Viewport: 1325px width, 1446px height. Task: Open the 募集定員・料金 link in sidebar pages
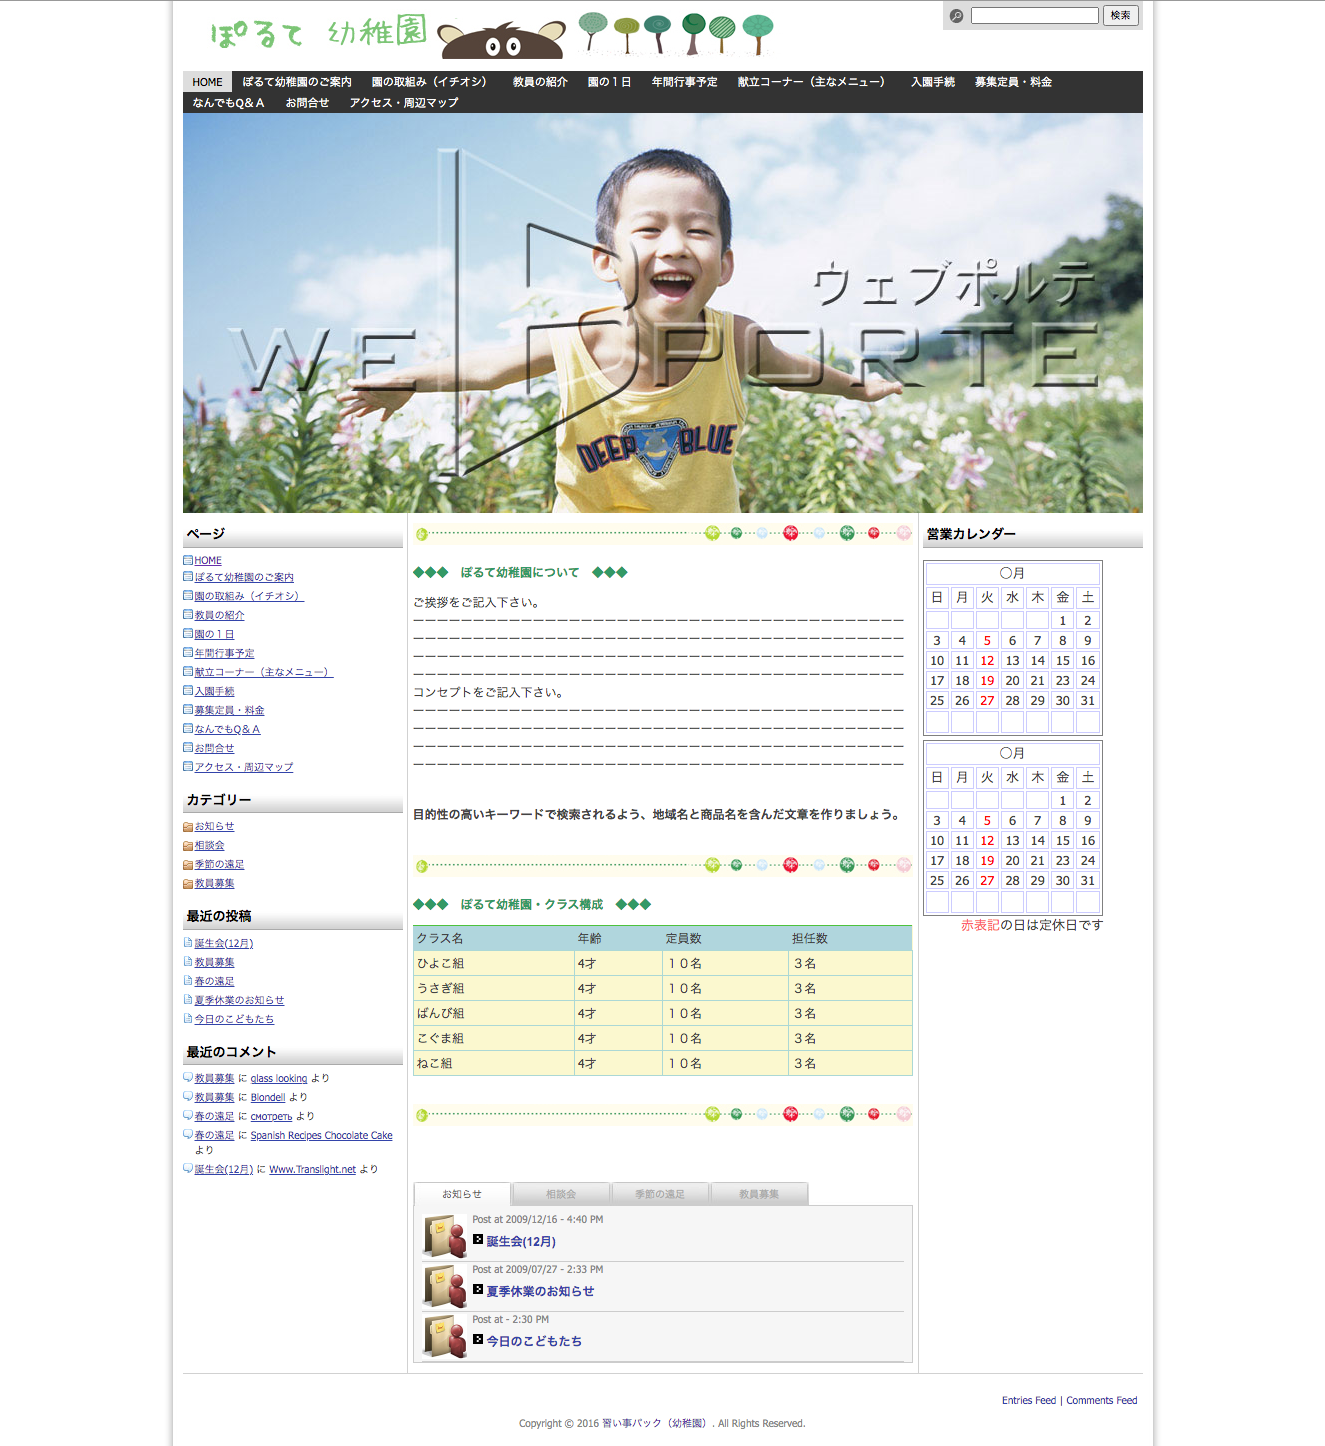pyautogui.click(x=229, y=710)
